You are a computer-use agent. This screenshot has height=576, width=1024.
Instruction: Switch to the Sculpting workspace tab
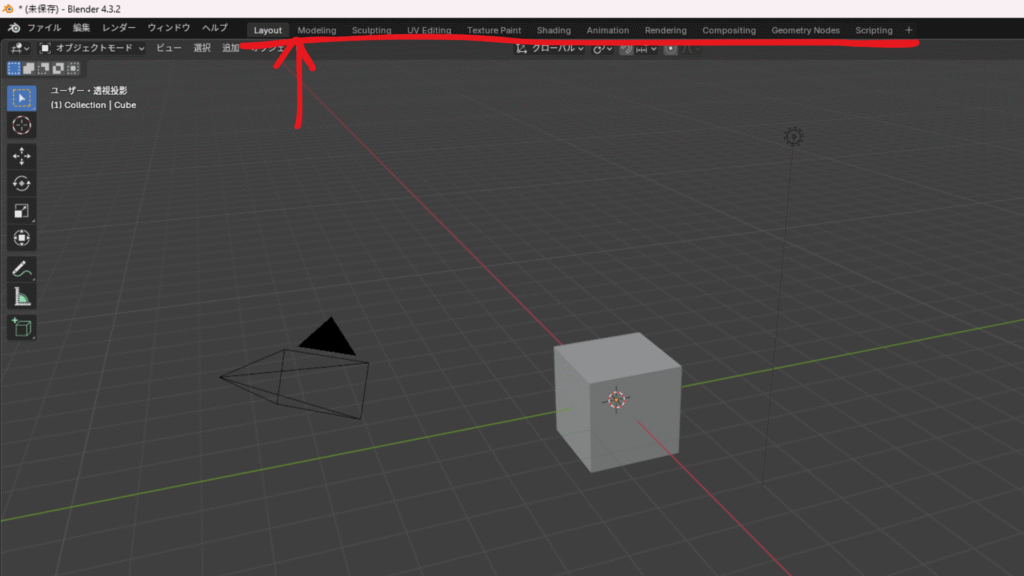click(371, 30)
